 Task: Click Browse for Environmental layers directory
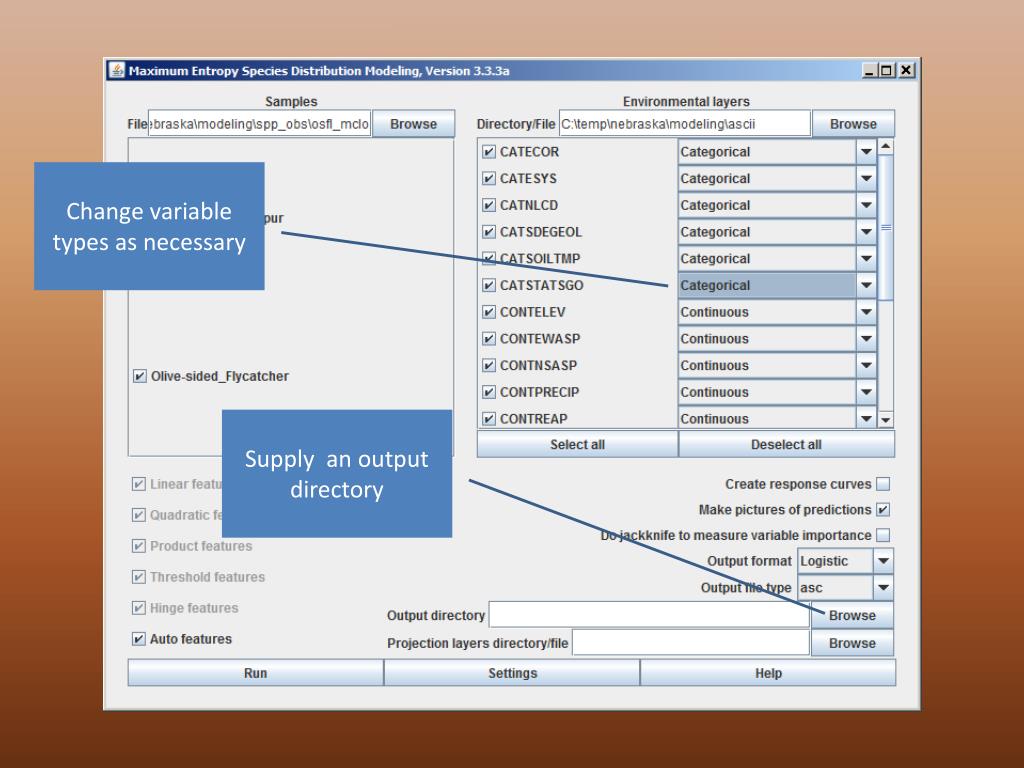(x=853, y=124)
